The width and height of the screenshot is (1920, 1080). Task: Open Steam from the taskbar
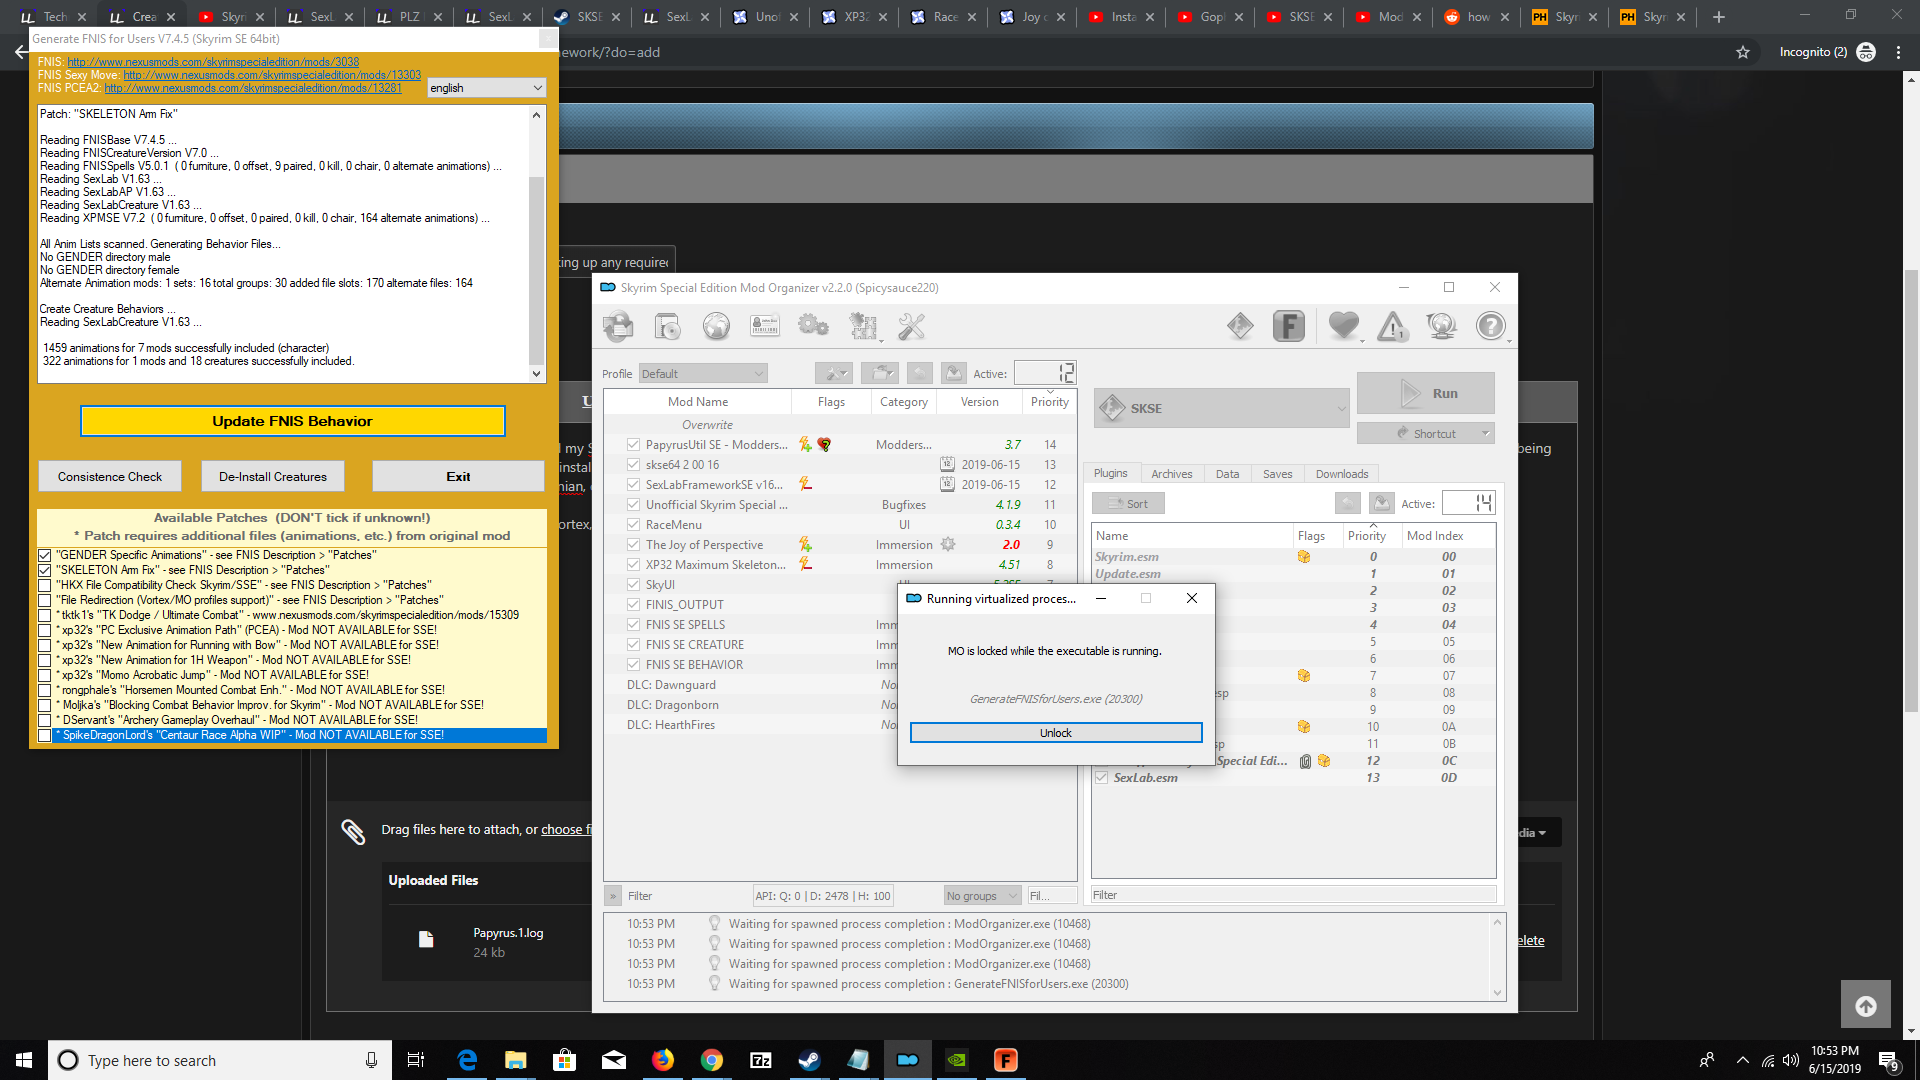pos(809,1060)
